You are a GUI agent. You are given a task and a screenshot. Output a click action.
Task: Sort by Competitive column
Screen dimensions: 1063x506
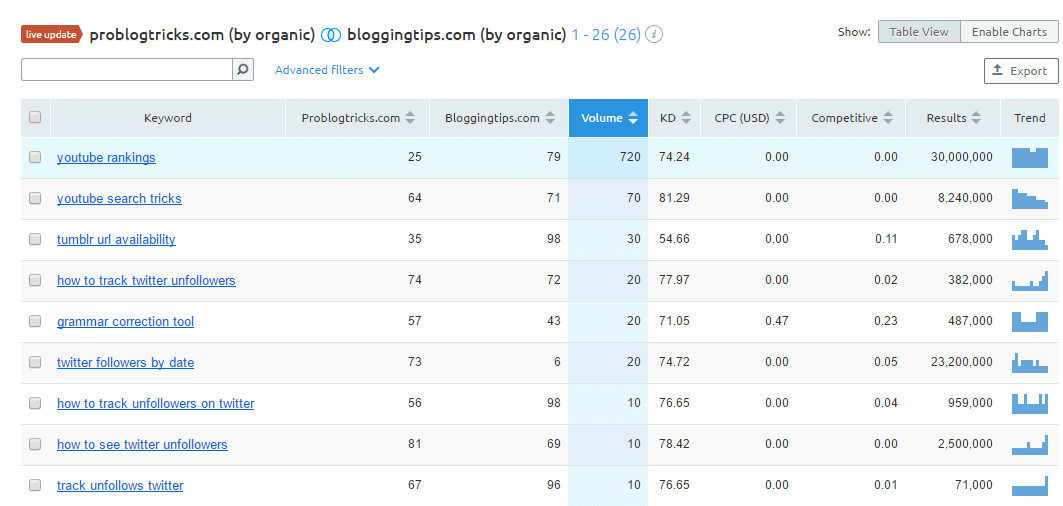[851, 118]
